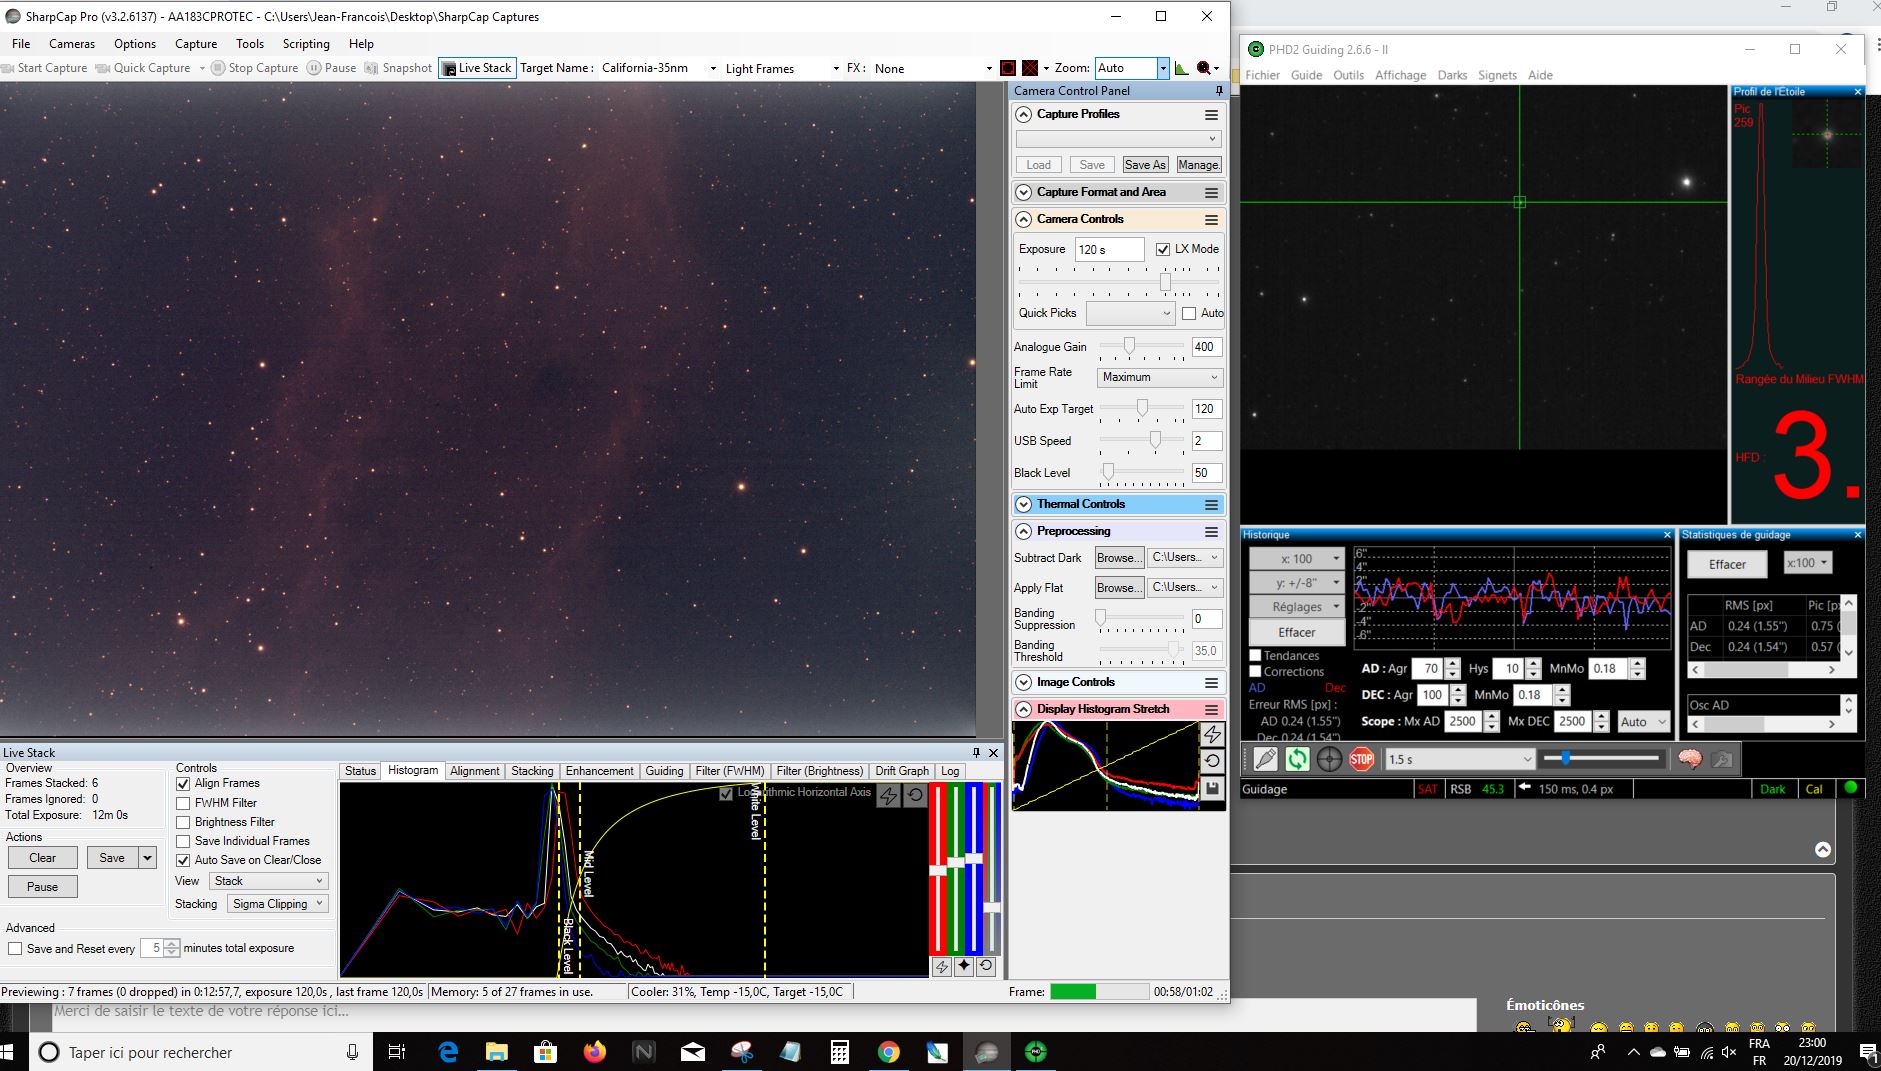Click the PHD2 STOP sign icon
Screen dimensions: 1881x1071
click(x=1361, y=759)
